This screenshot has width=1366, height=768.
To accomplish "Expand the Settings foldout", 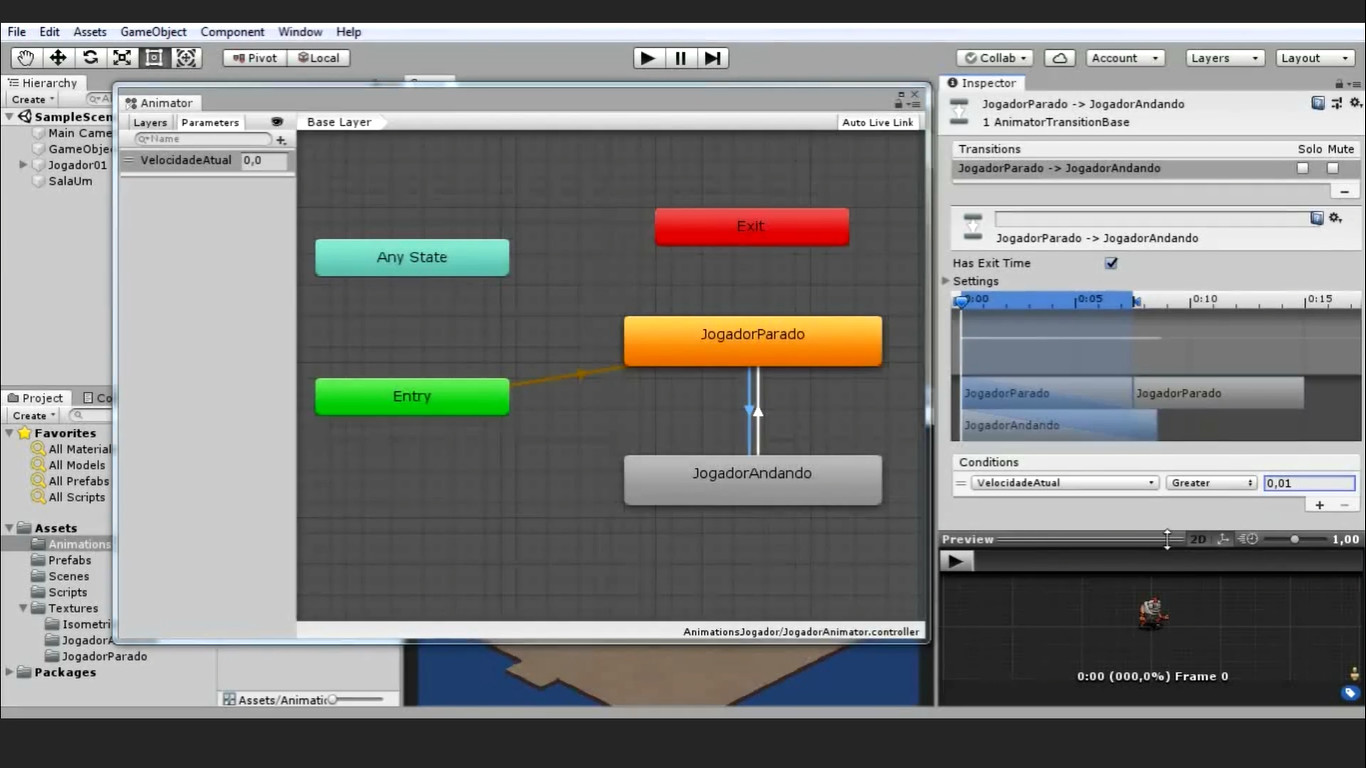I will (947, 281).
